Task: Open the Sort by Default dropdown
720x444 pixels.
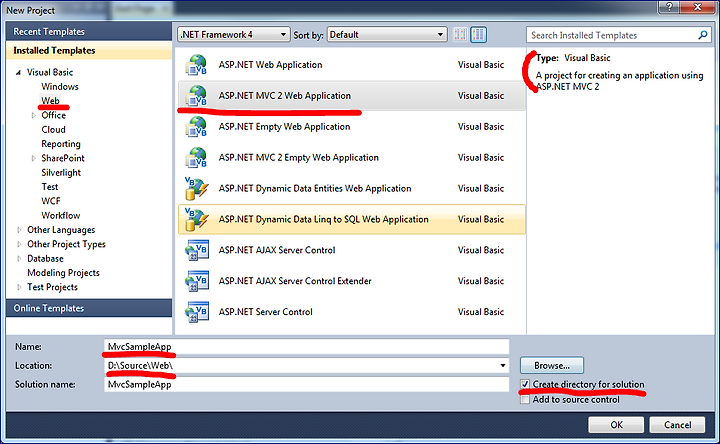Action: [x=387, y=34]
